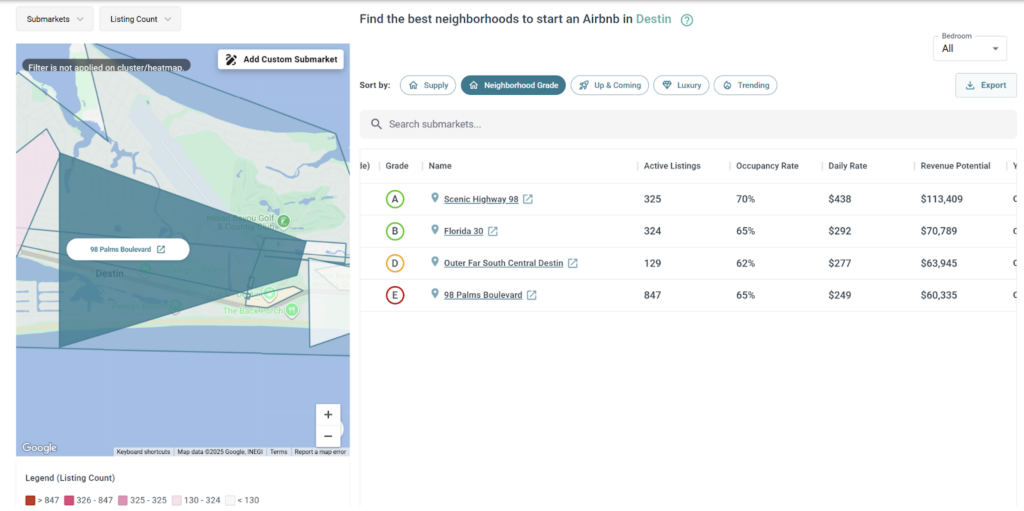This screenshot has height=511, width=1024.
Task: Open the Submarkets dropdown
Action: 55,19
